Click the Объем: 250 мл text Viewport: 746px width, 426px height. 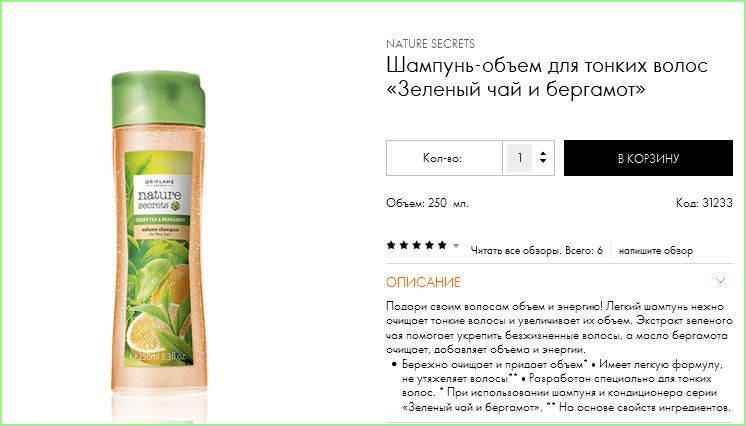click(x=427, y=203)
